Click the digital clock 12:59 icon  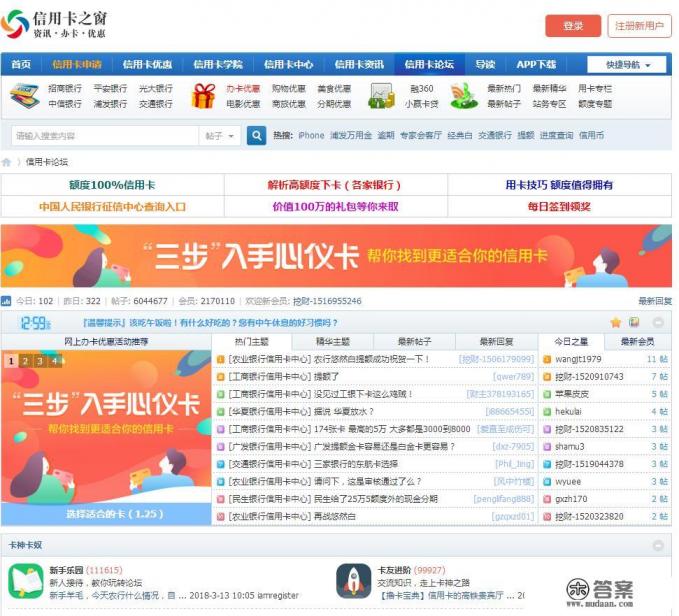pyautogui.click(x=36, y=323)
